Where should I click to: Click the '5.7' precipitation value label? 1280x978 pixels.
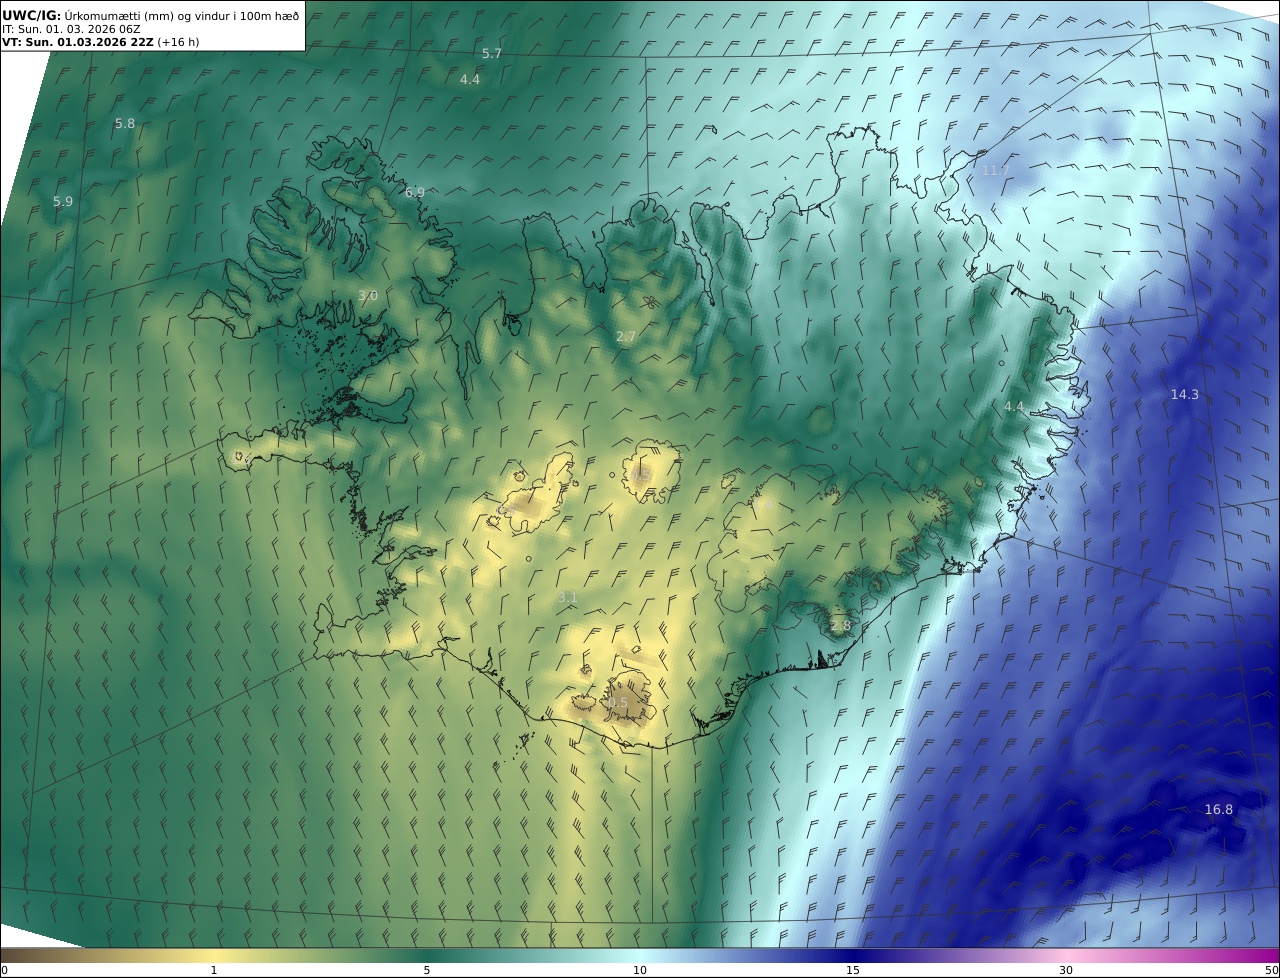(x=492, y=53)
